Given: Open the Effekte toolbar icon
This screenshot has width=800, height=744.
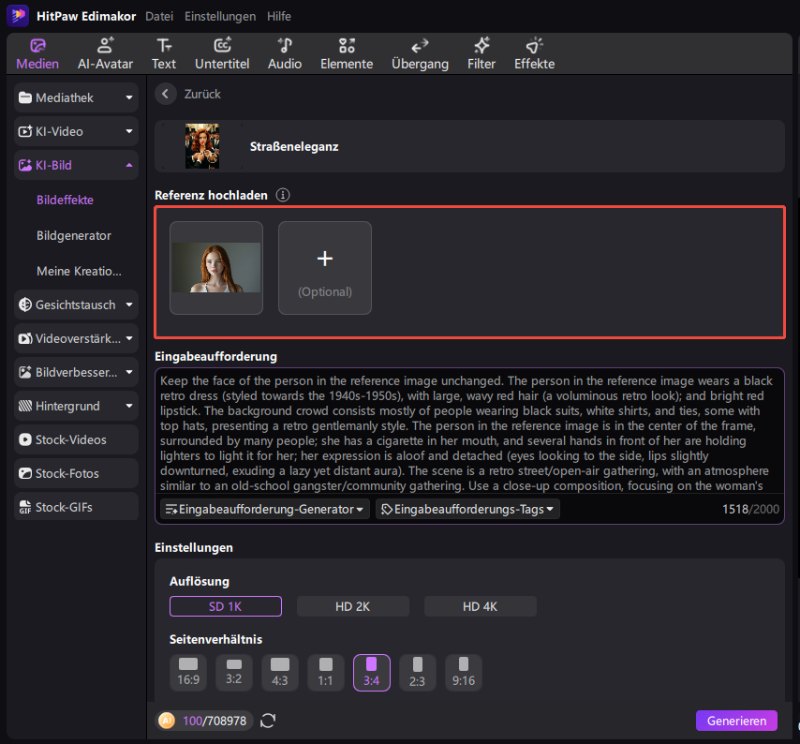Looking at the screenshot, I should coord(534,53).
